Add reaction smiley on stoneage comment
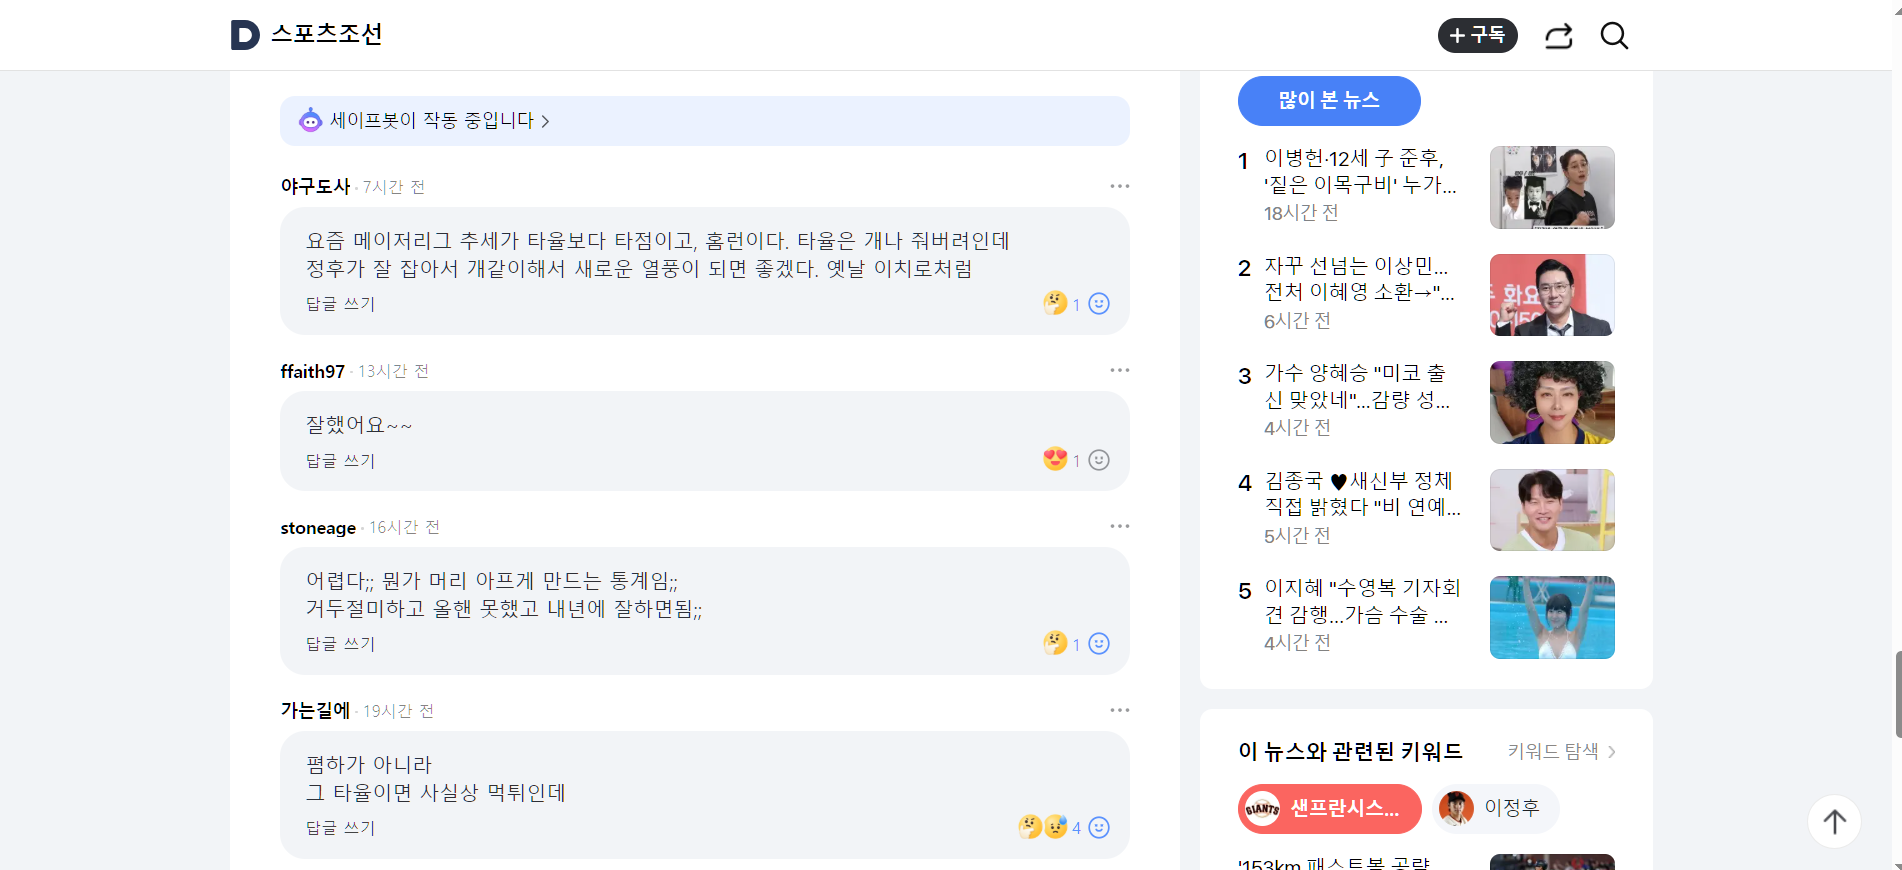The height and width of the screenshot is (870, 1902). (1099, 644)
